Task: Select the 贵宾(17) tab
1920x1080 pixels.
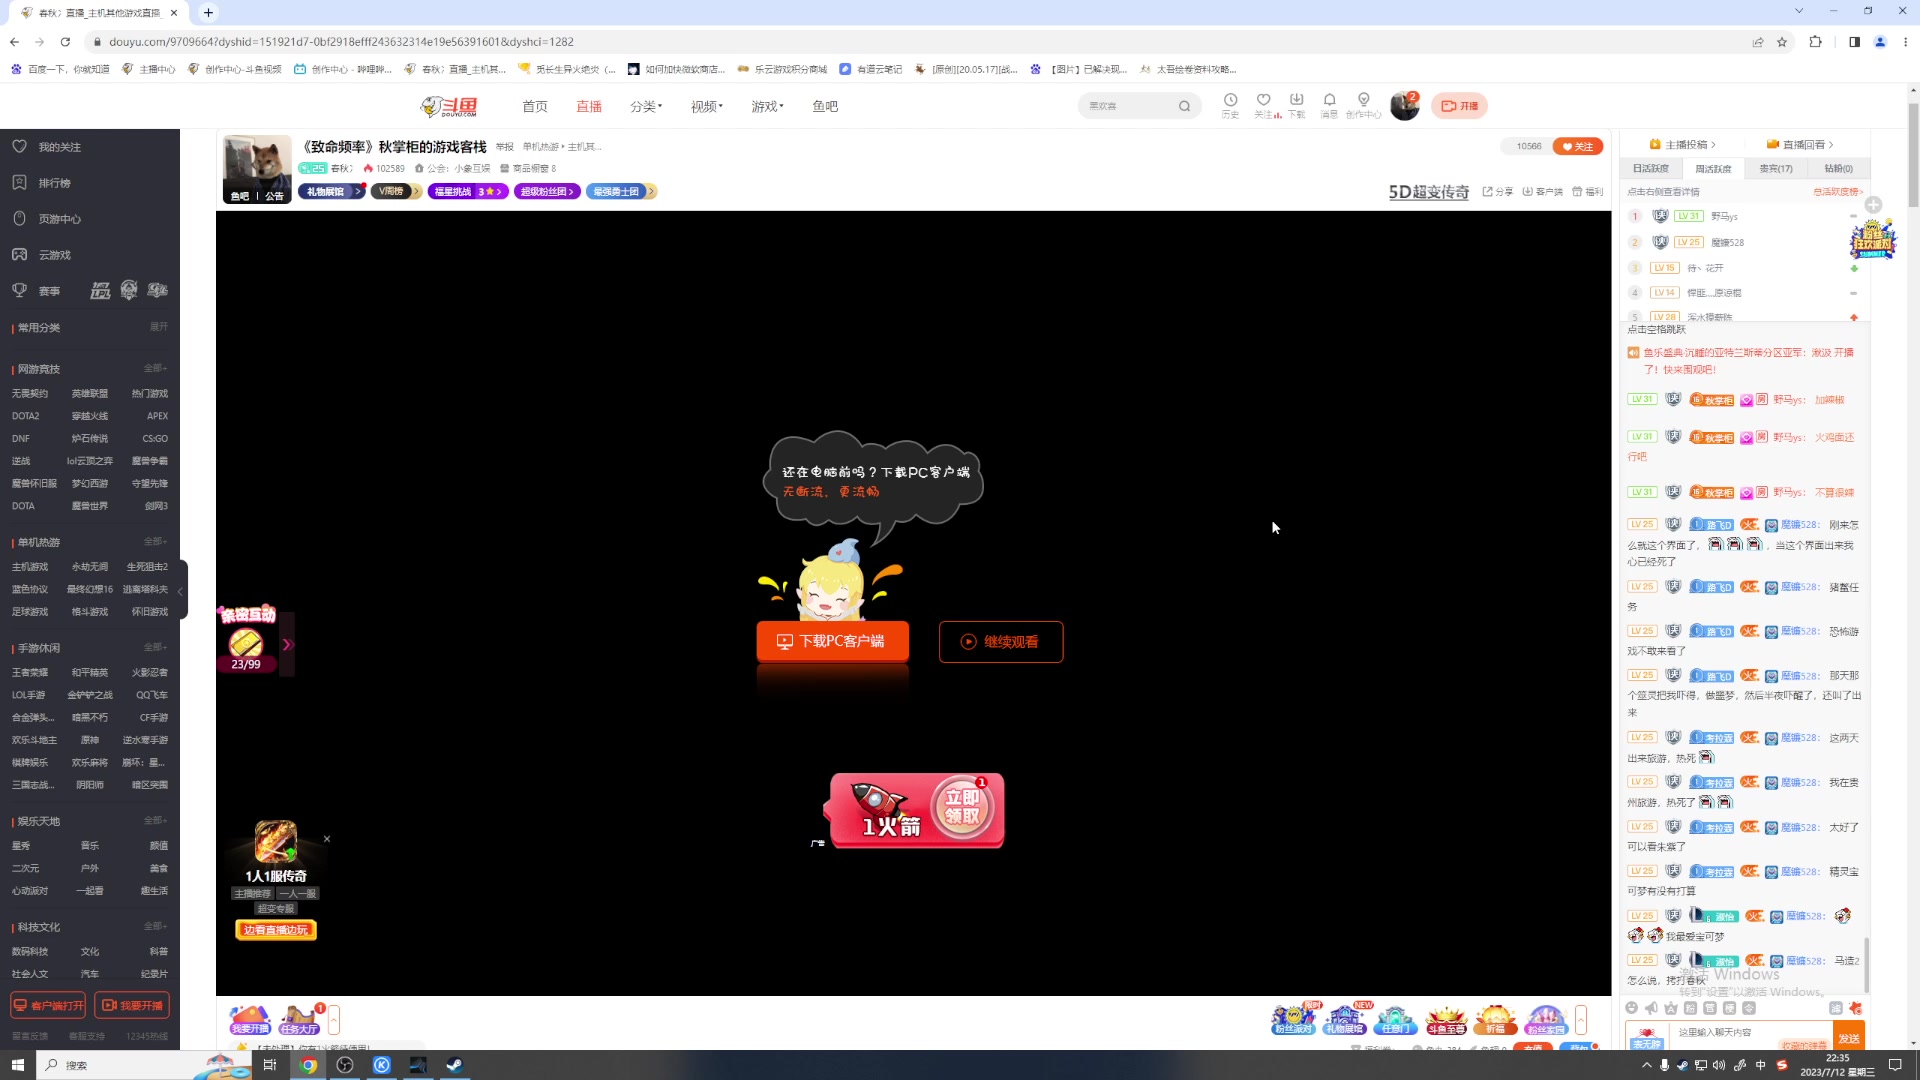Action: click(1776, 169)
